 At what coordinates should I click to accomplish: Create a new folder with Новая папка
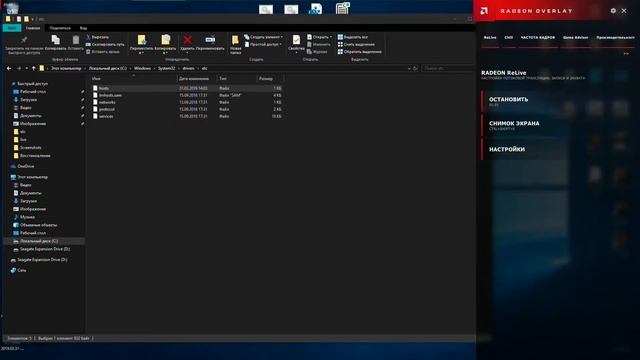[x=236, y=44]
